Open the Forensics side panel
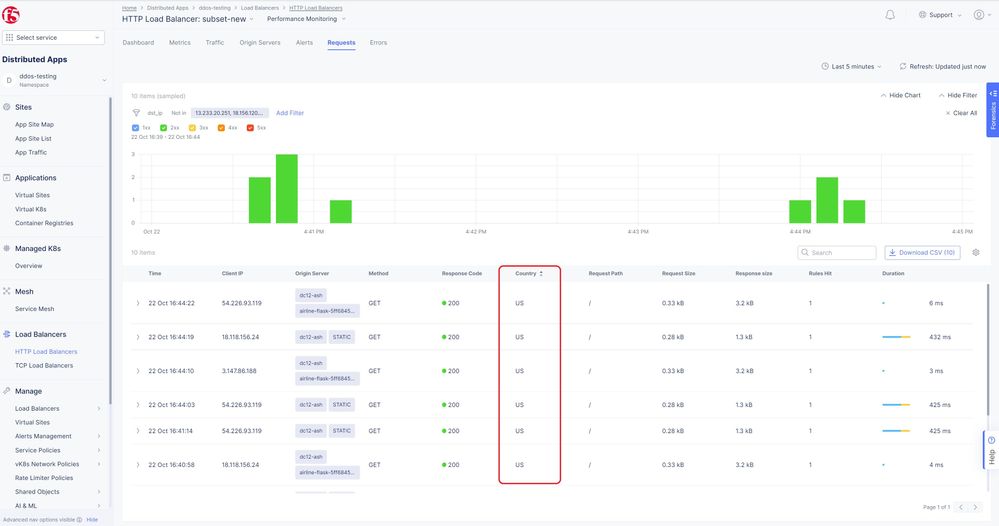Screen dimensions: 999x526 (992, 110)
